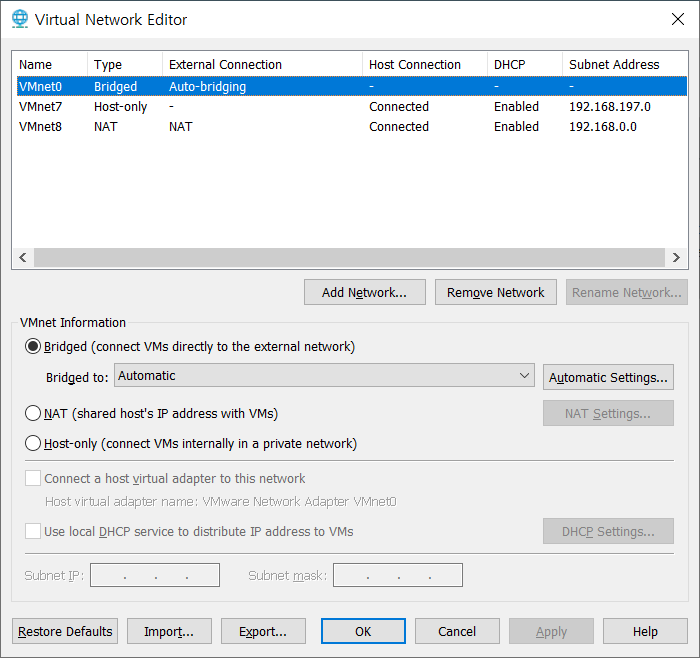Open DHCP Settings dialog
The width and height of the screenshot is (700, 658).
608,531
